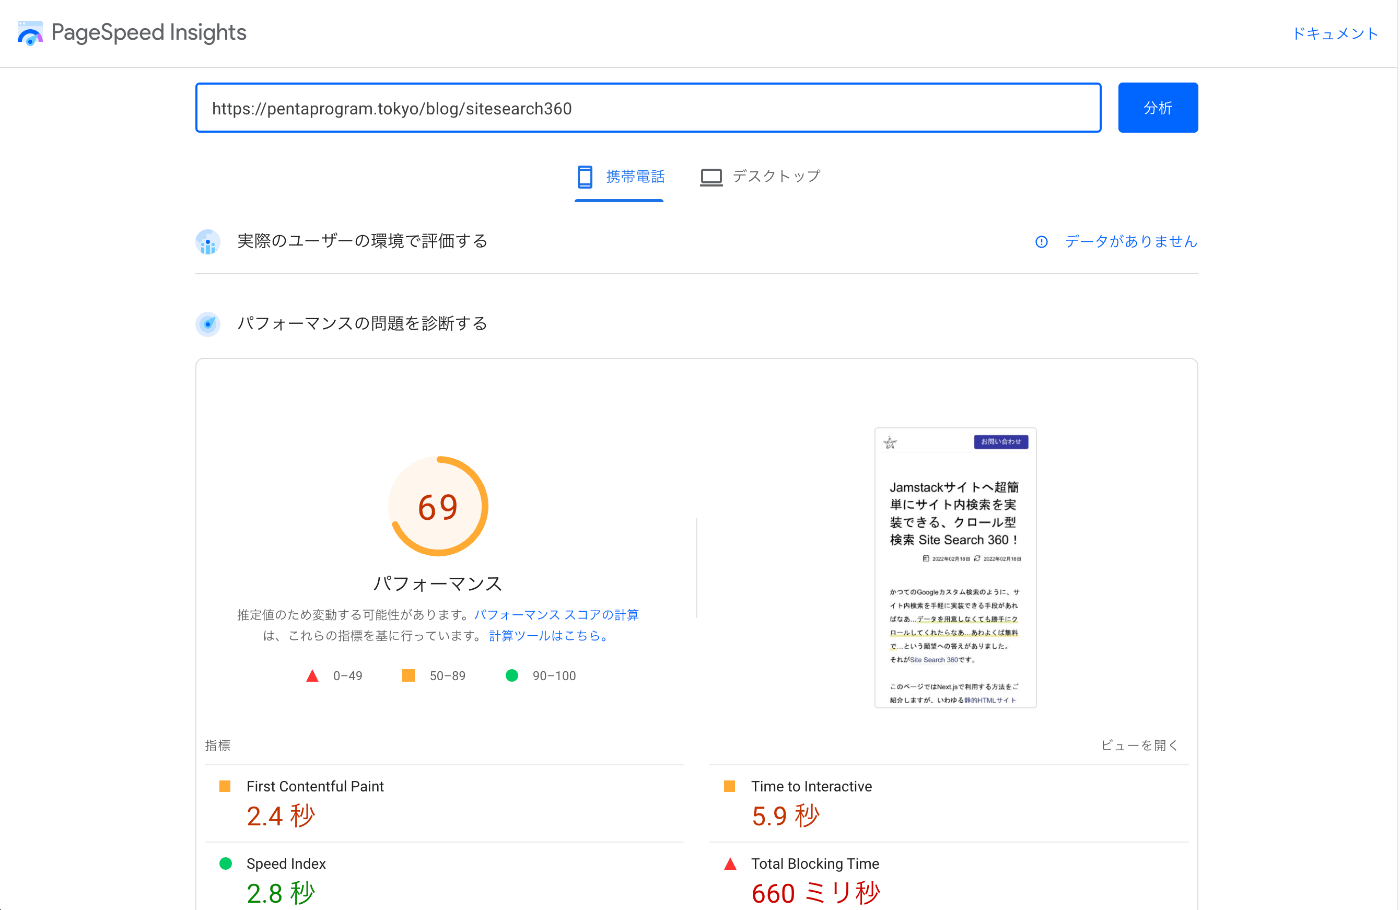1400x910 pixels.
Task: Click the Time to Interactive label
Action: tap(812, 787)
